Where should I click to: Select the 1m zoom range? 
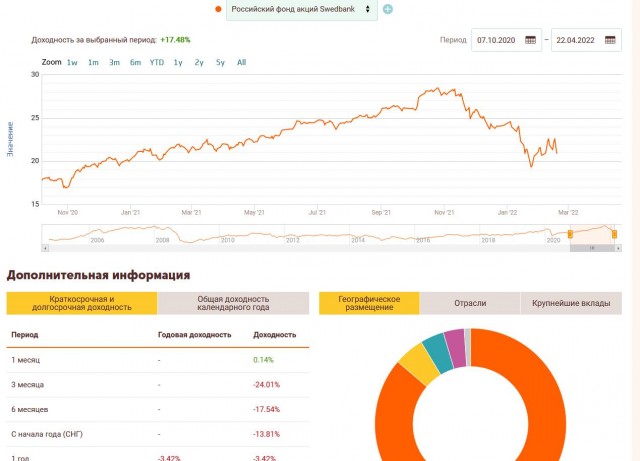tap(93, 62)
